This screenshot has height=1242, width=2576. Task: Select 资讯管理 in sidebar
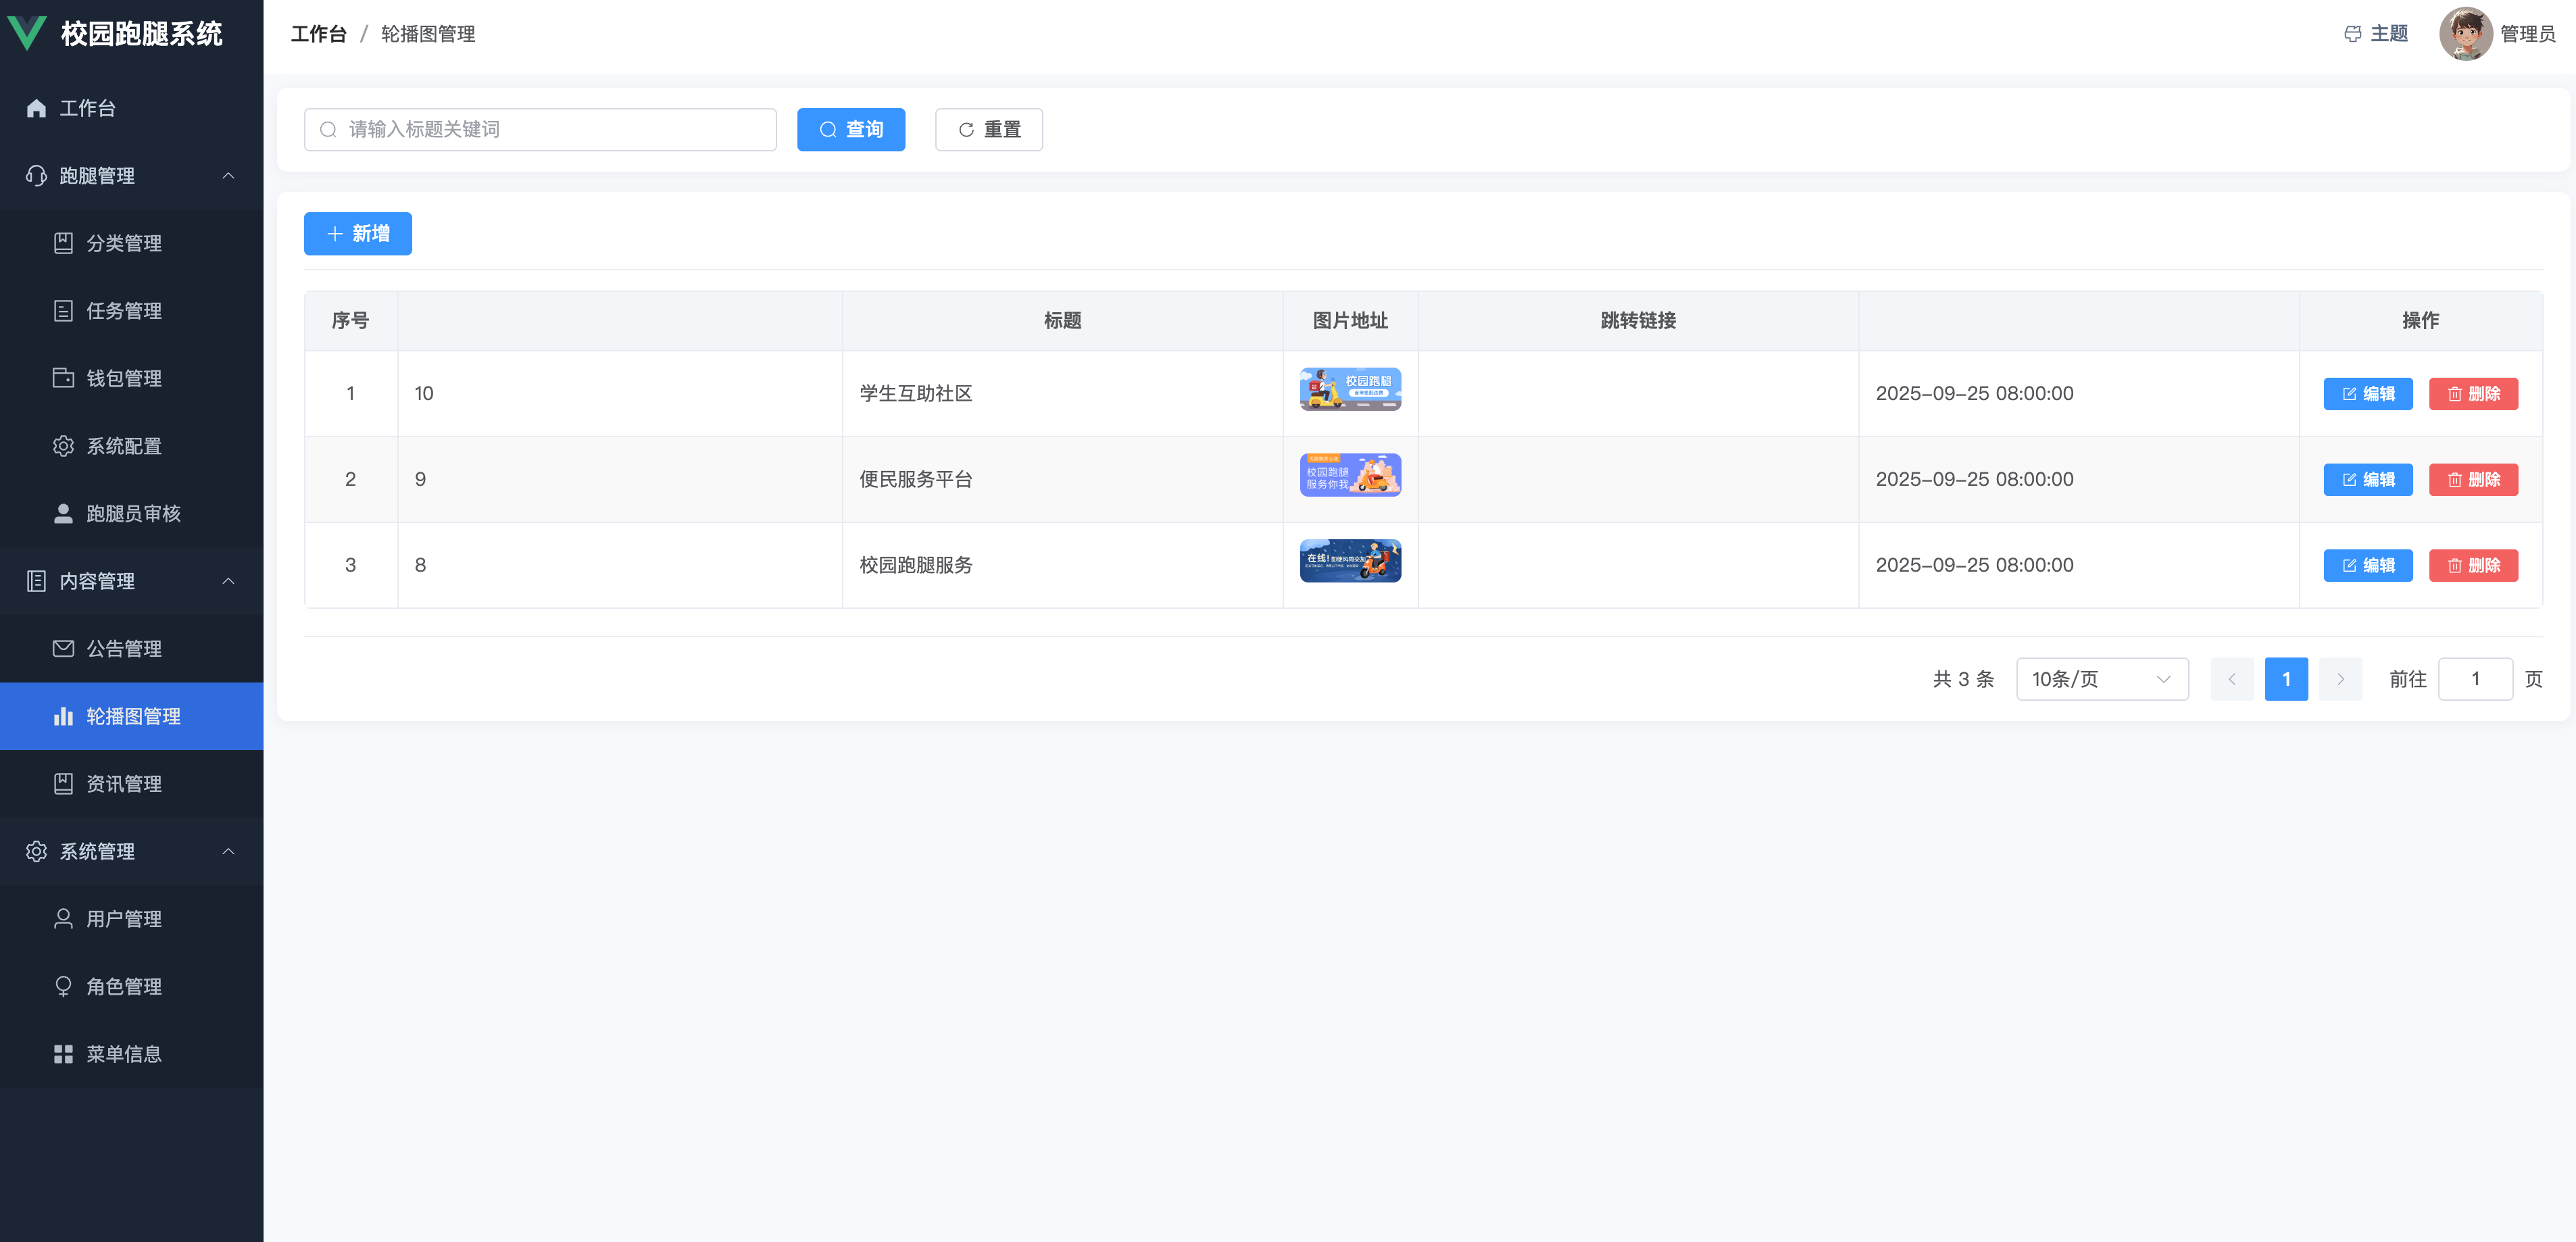coord(123,783)
